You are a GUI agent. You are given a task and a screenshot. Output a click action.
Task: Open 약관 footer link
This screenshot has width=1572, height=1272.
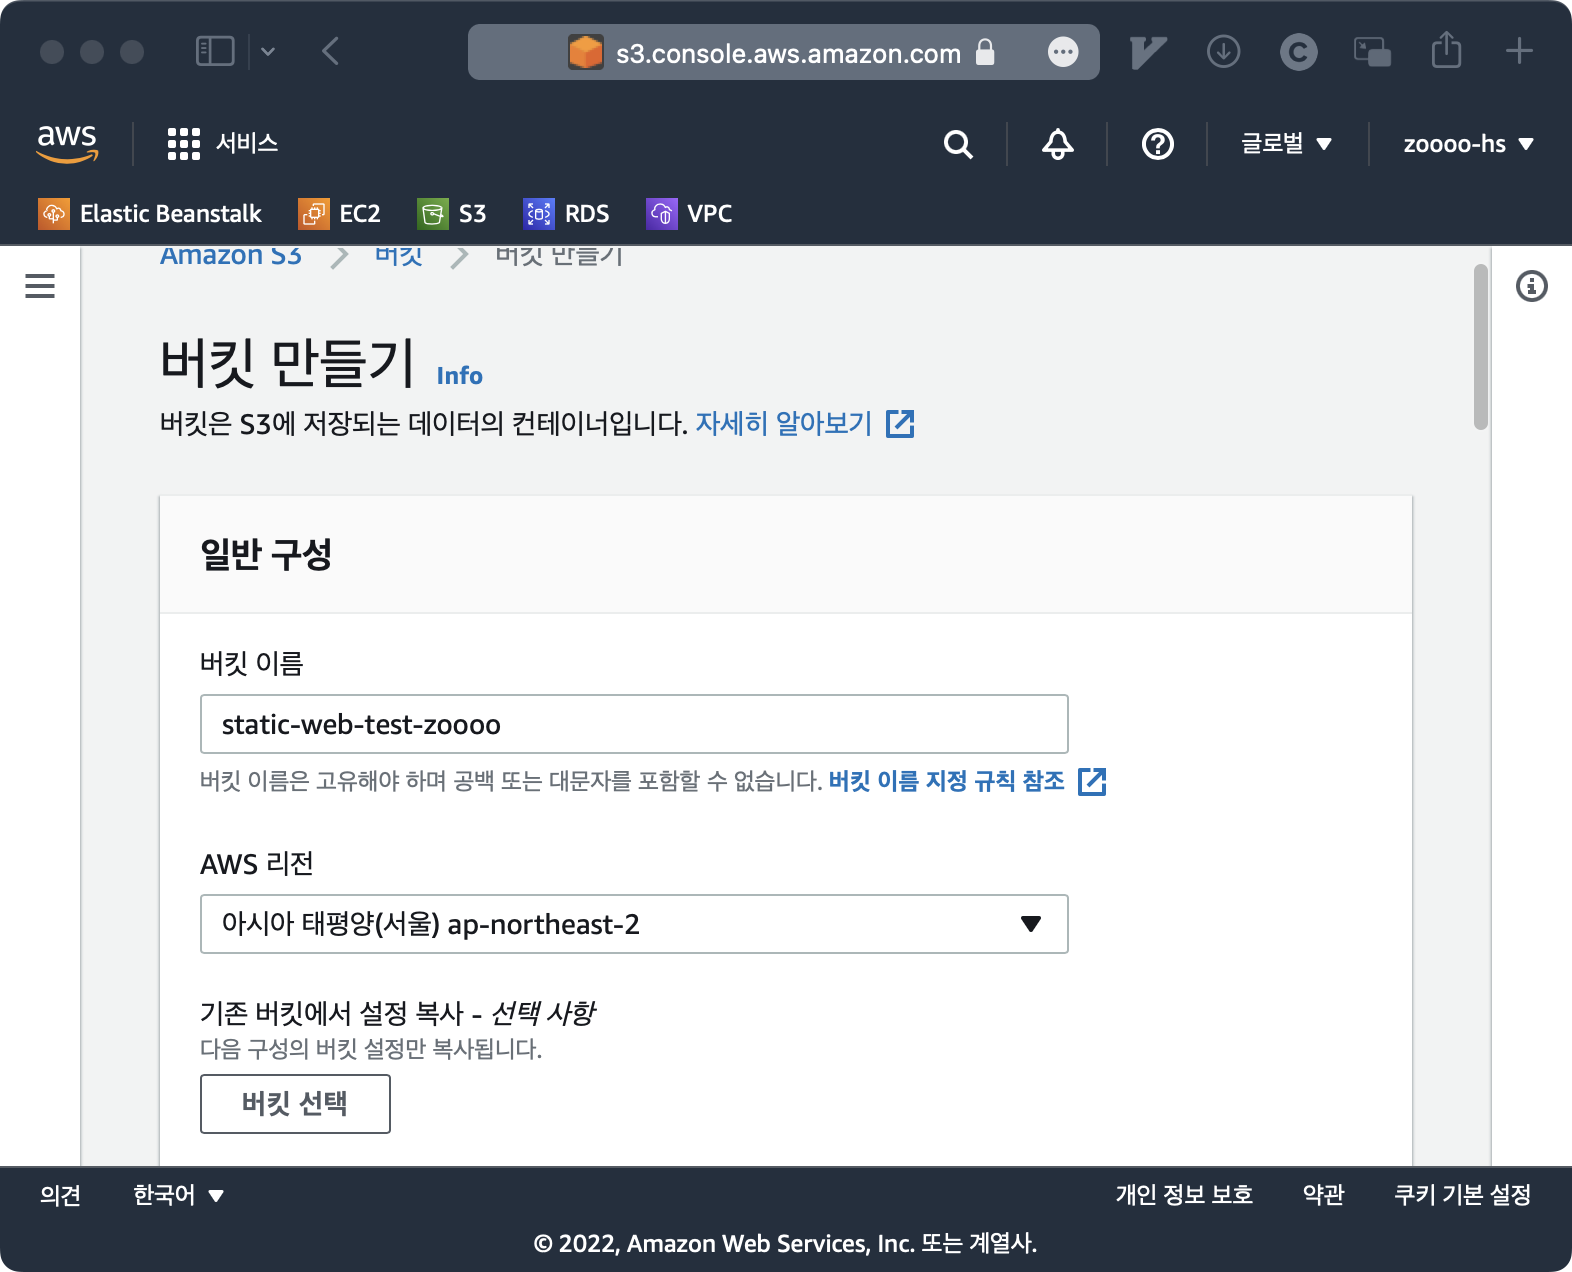coord(1323,1195)
